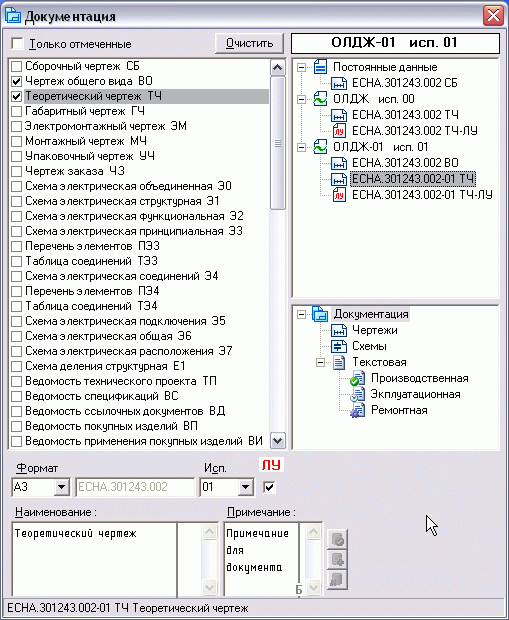Check the Сборочный чертеж СБ box
This screenshot has width=509, height=620.
tap(16, 66)
